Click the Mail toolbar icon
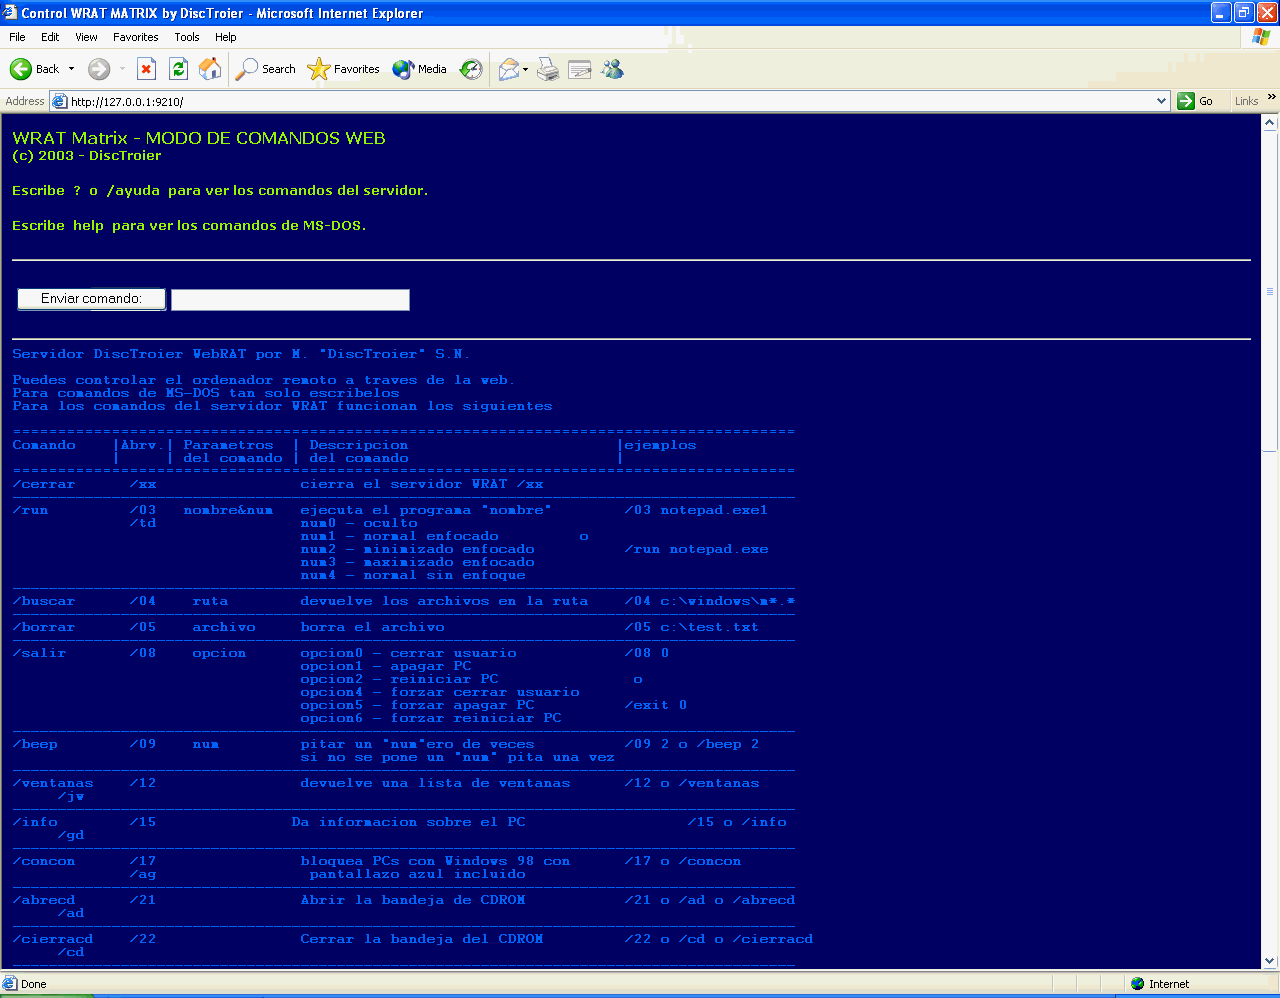 pos(509,69)
